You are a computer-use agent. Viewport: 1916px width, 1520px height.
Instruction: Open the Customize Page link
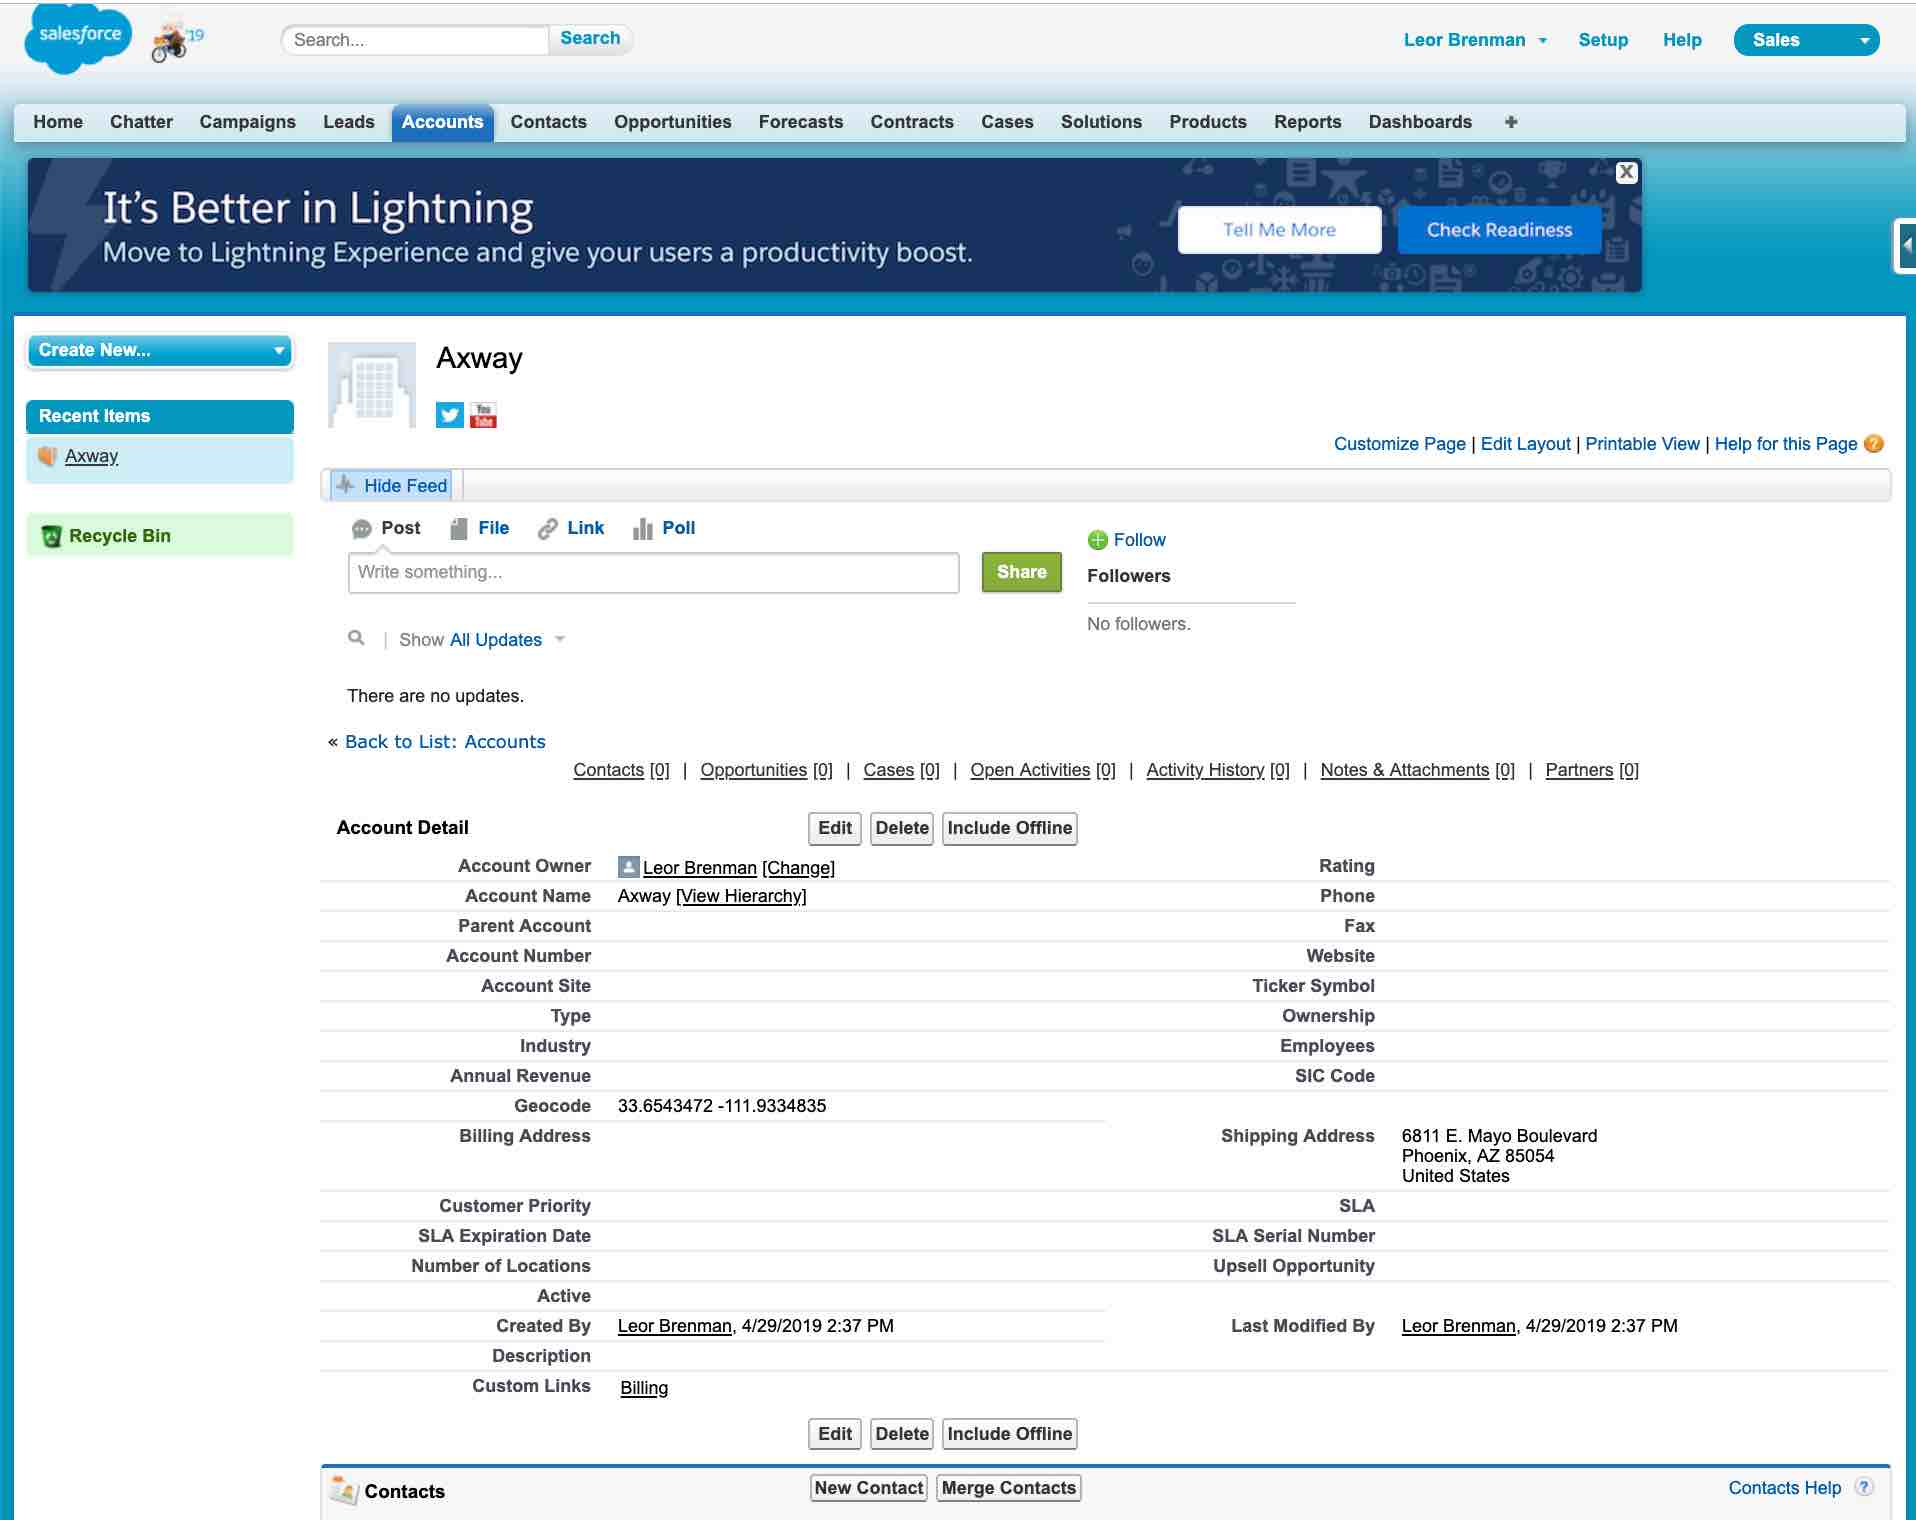[x=1399, y=444]
